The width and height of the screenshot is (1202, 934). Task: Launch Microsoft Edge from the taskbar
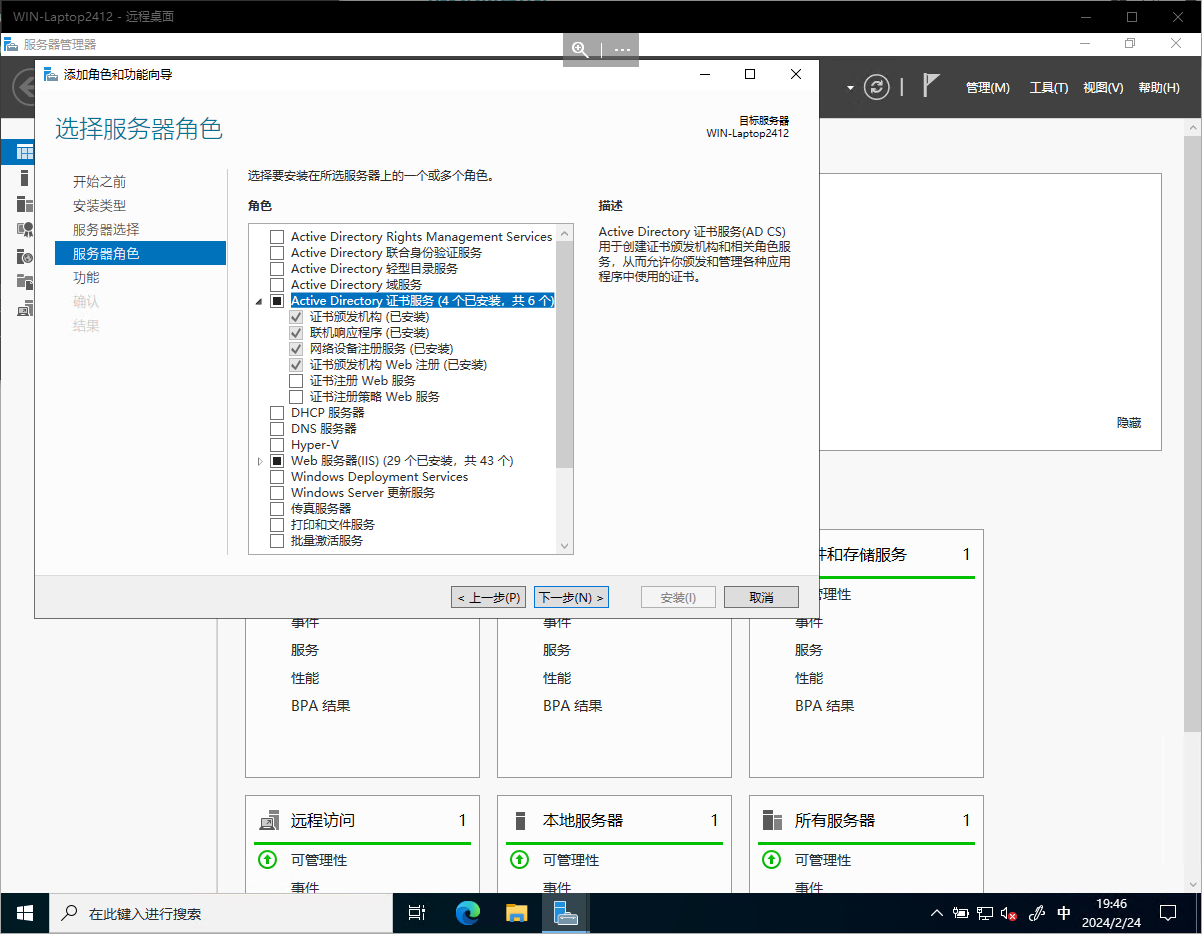click(x=467, y=913)
